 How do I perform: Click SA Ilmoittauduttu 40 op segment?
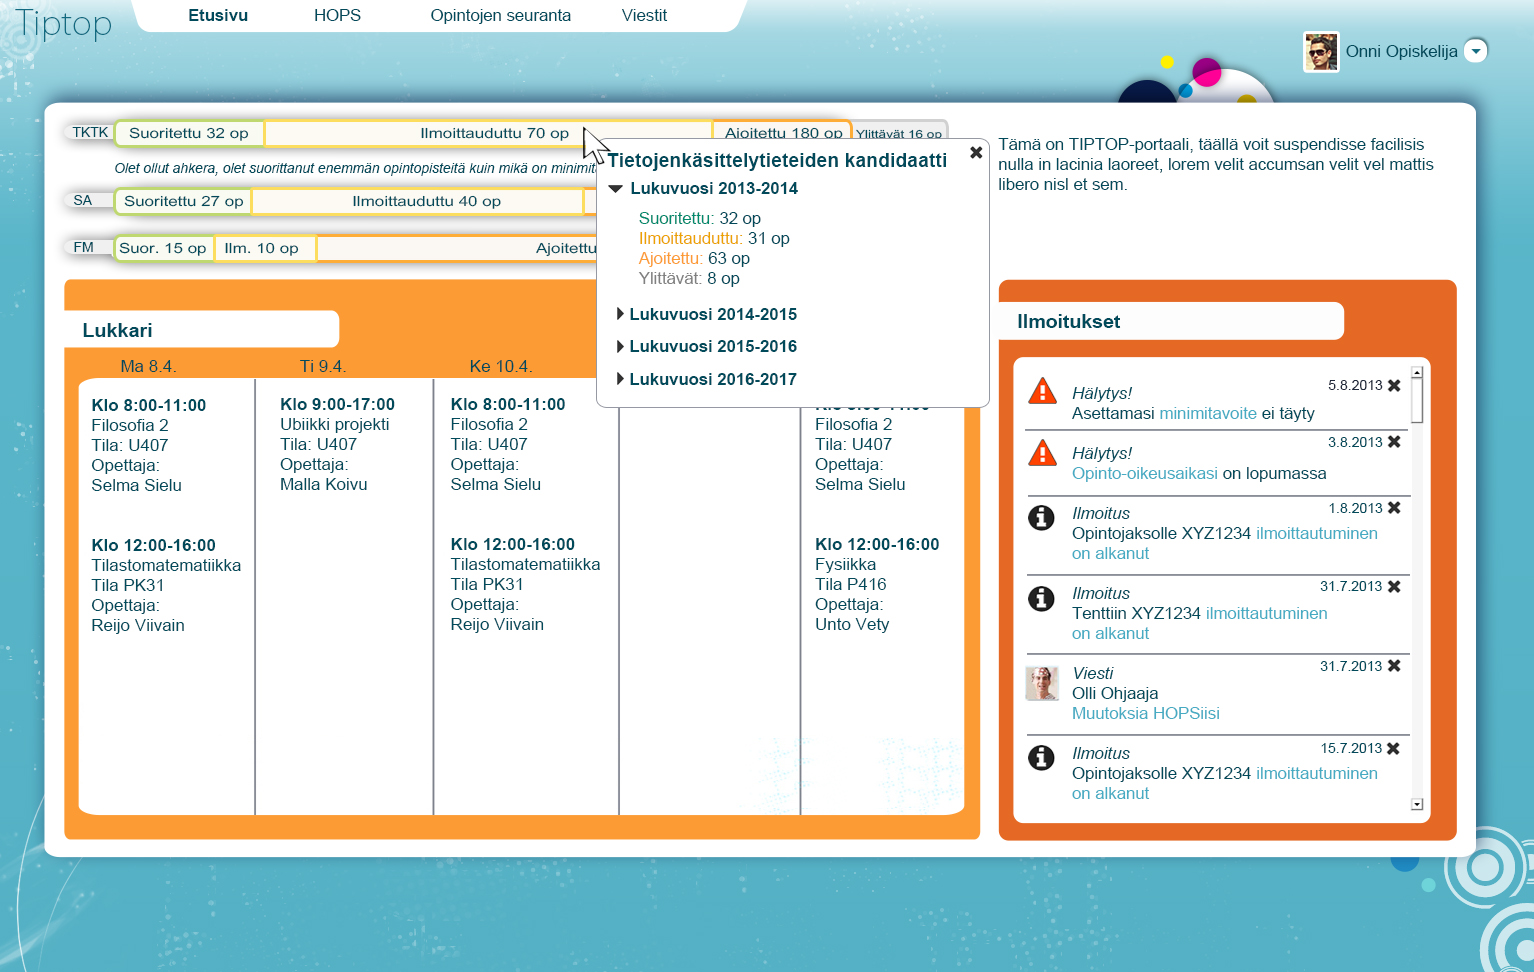[417, 201]
